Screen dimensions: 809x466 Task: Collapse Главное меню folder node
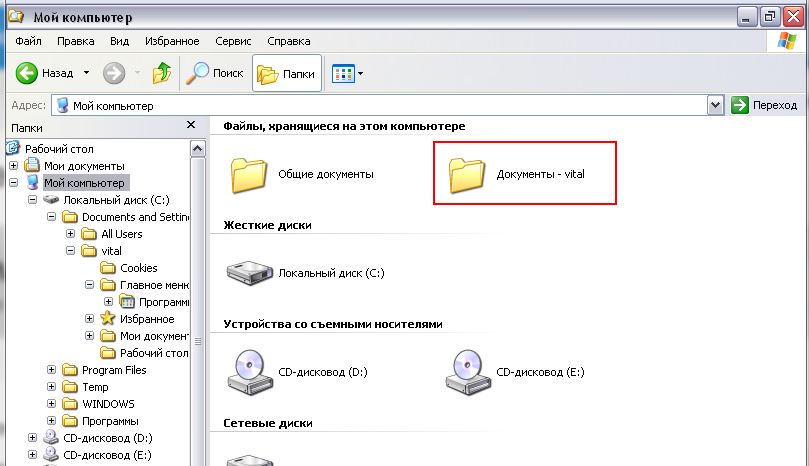[90, 285]
